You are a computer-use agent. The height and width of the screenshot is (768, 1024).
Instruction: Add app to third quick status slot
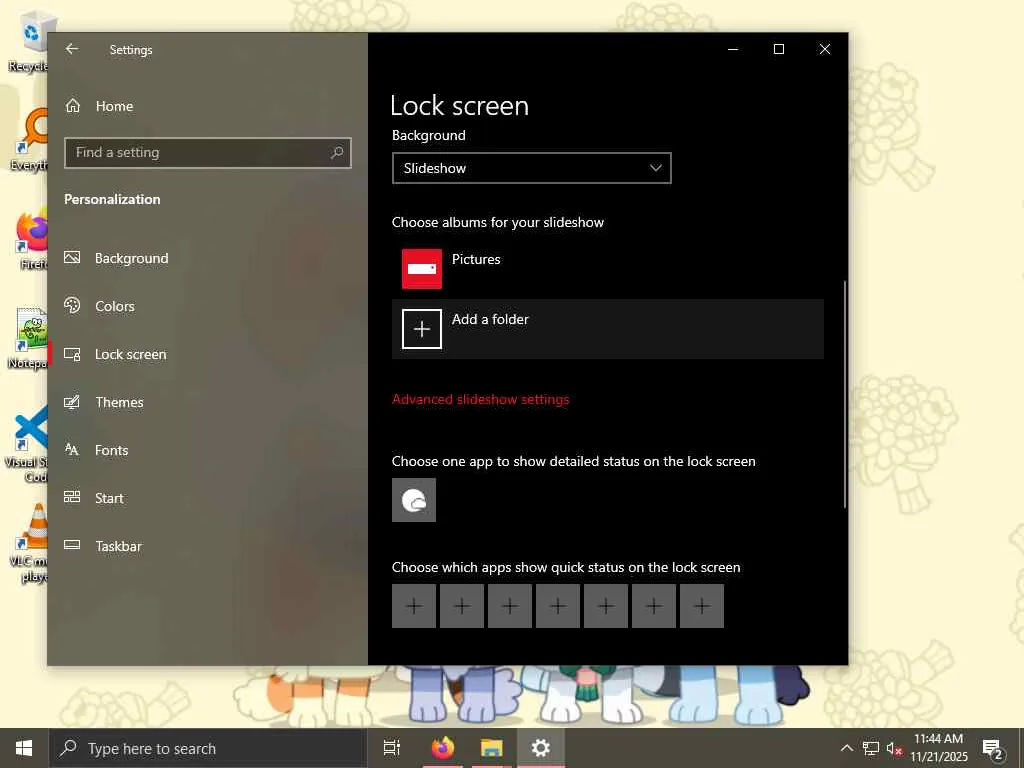click(510, 606)
